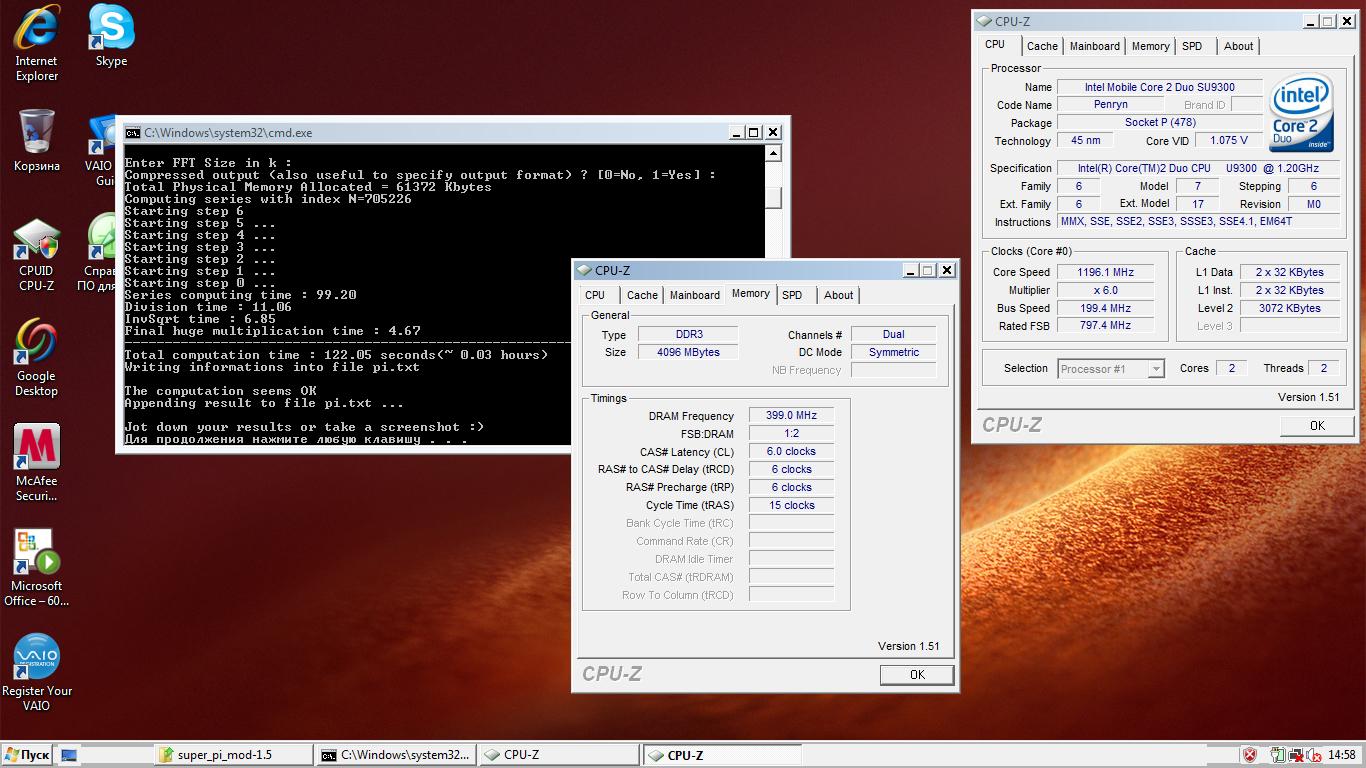1366x768 pixels.
Task: Open the Processor #1 selection dropdown
Action: [1111, 369]
